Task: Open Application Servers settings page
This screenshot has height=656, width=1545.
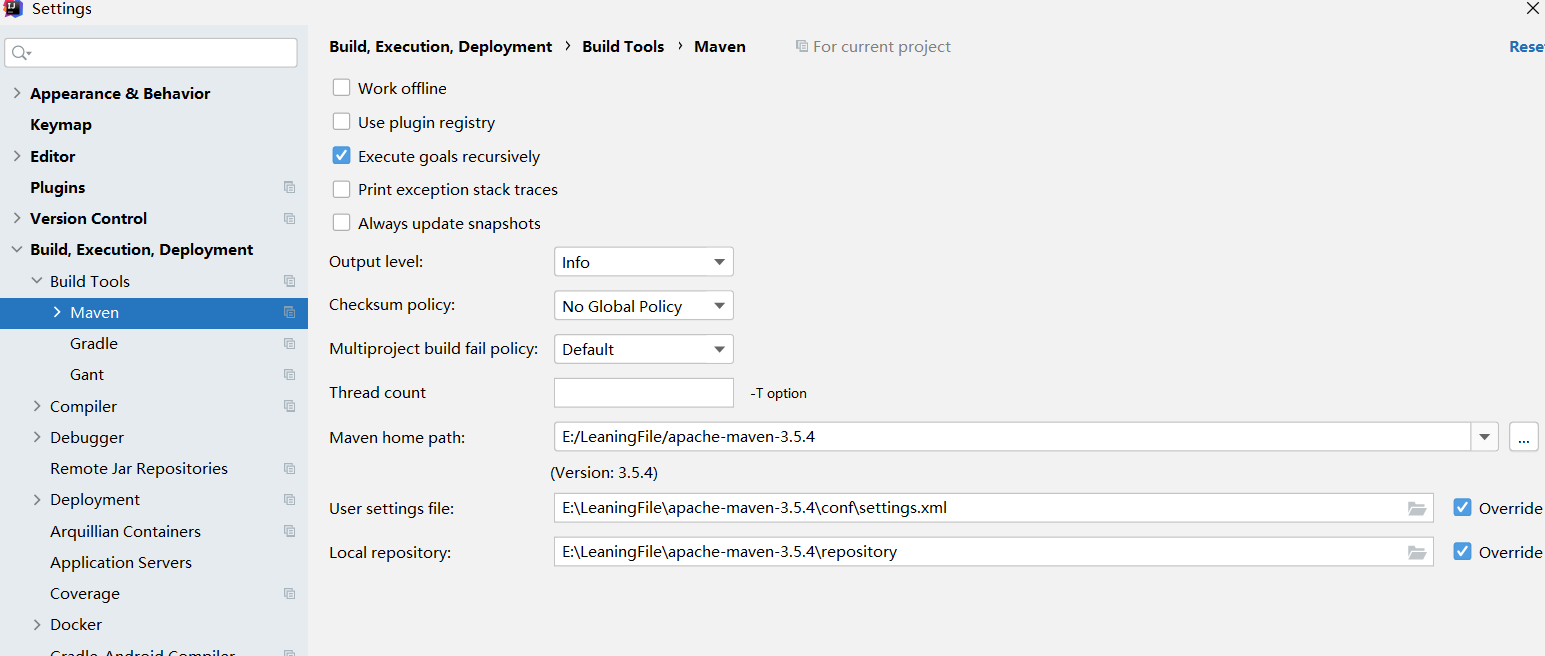Action: 121,562
